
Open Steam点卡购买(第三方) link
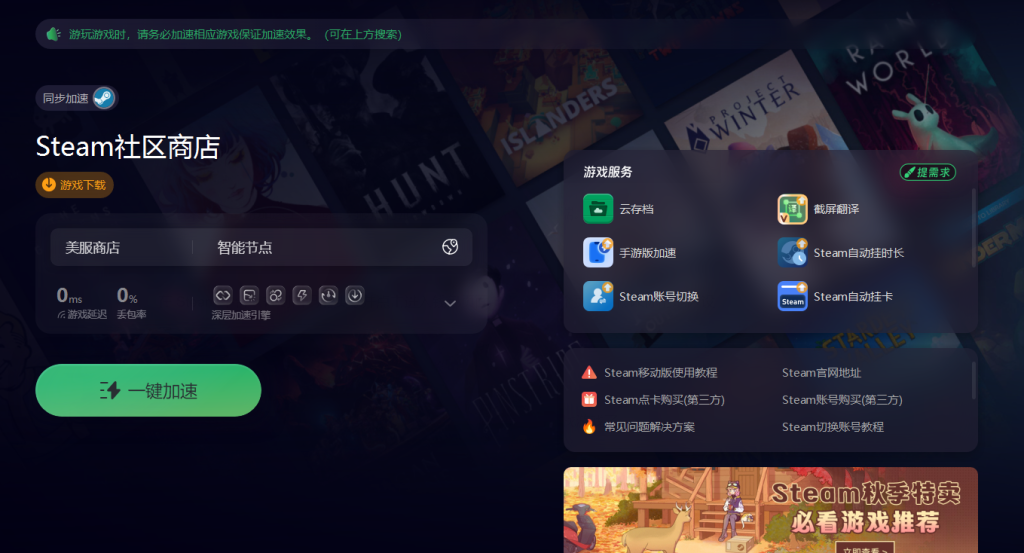664,400
